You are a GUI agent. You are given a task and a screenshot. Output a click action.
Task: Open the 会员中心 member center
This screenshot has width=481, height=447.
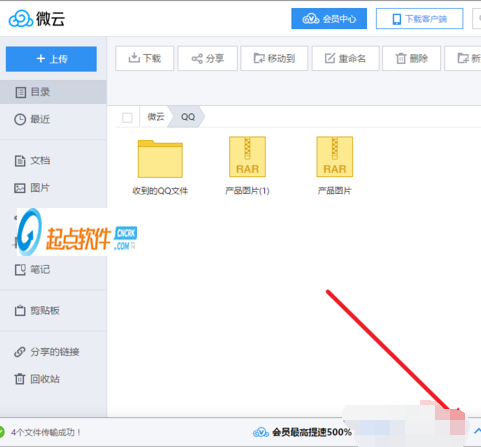click(x=329, y=19)
